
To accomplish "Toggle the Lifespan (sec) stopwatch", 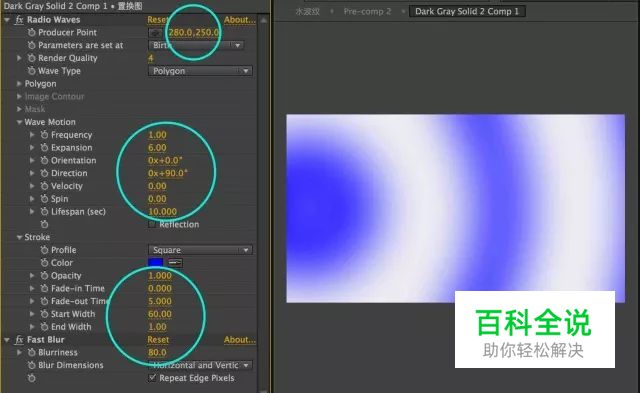I will [x=44, y=211].
